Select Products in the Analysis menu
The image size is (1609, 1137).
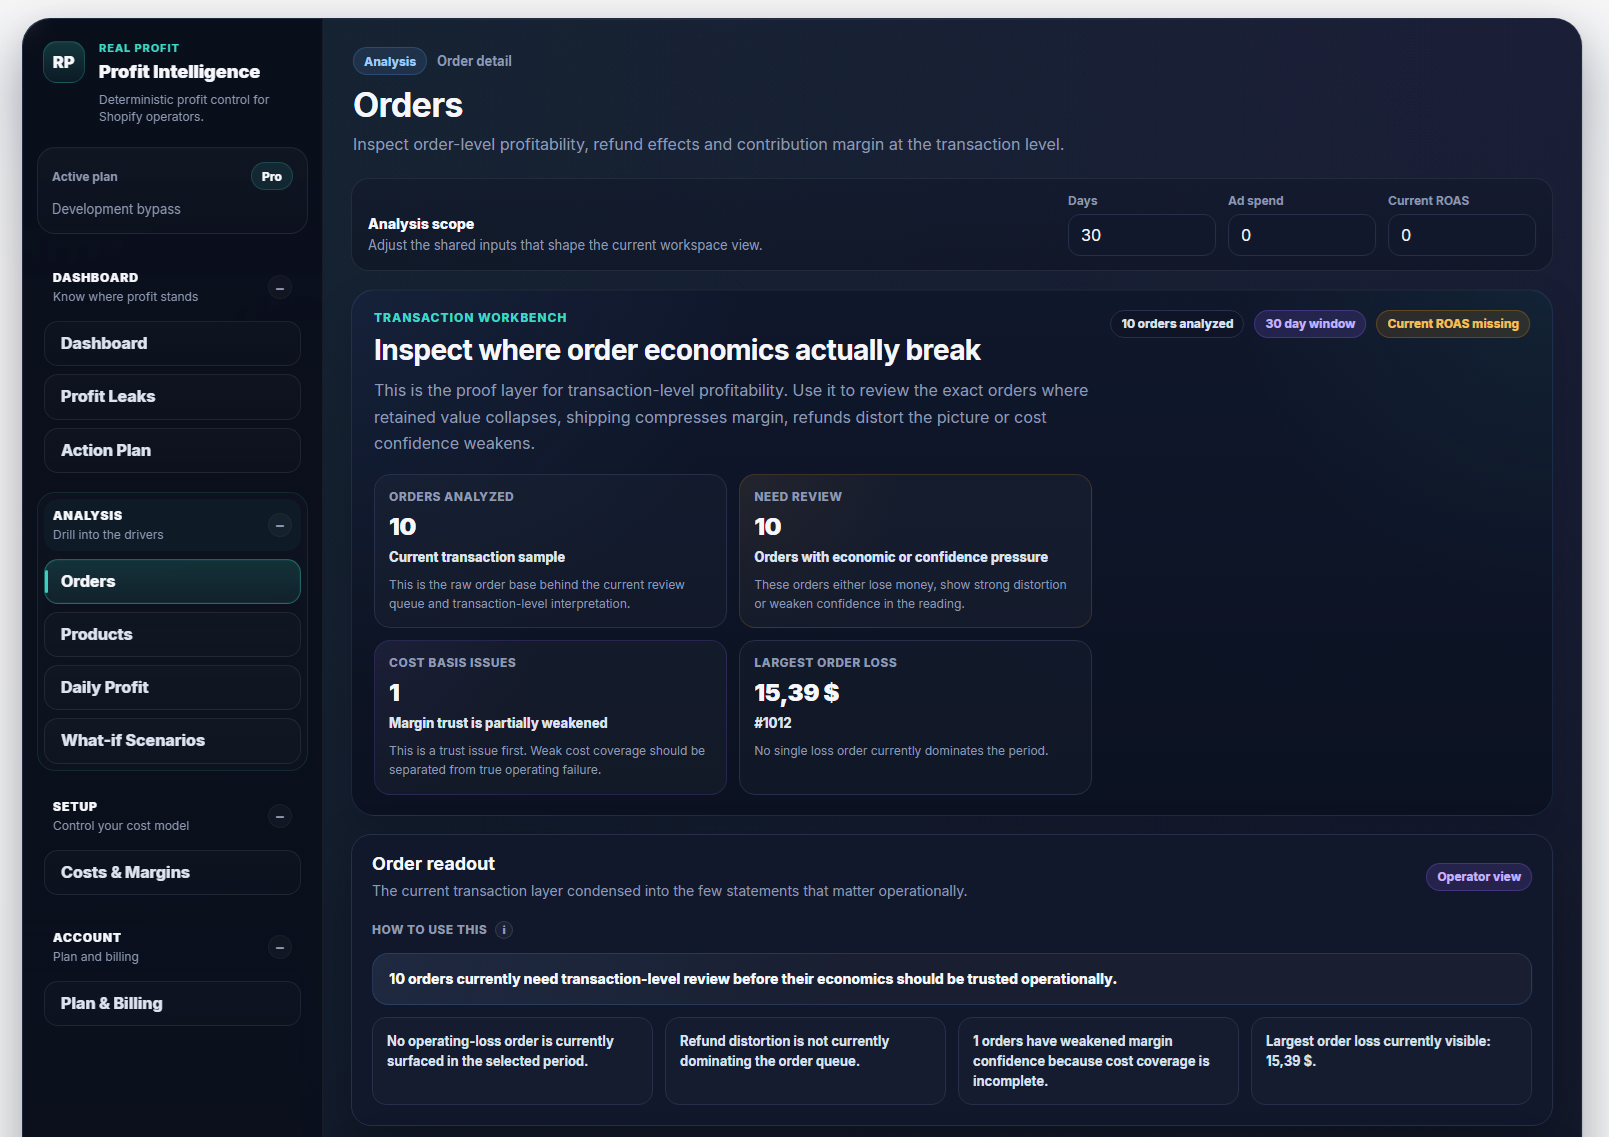tap(172, 635)
